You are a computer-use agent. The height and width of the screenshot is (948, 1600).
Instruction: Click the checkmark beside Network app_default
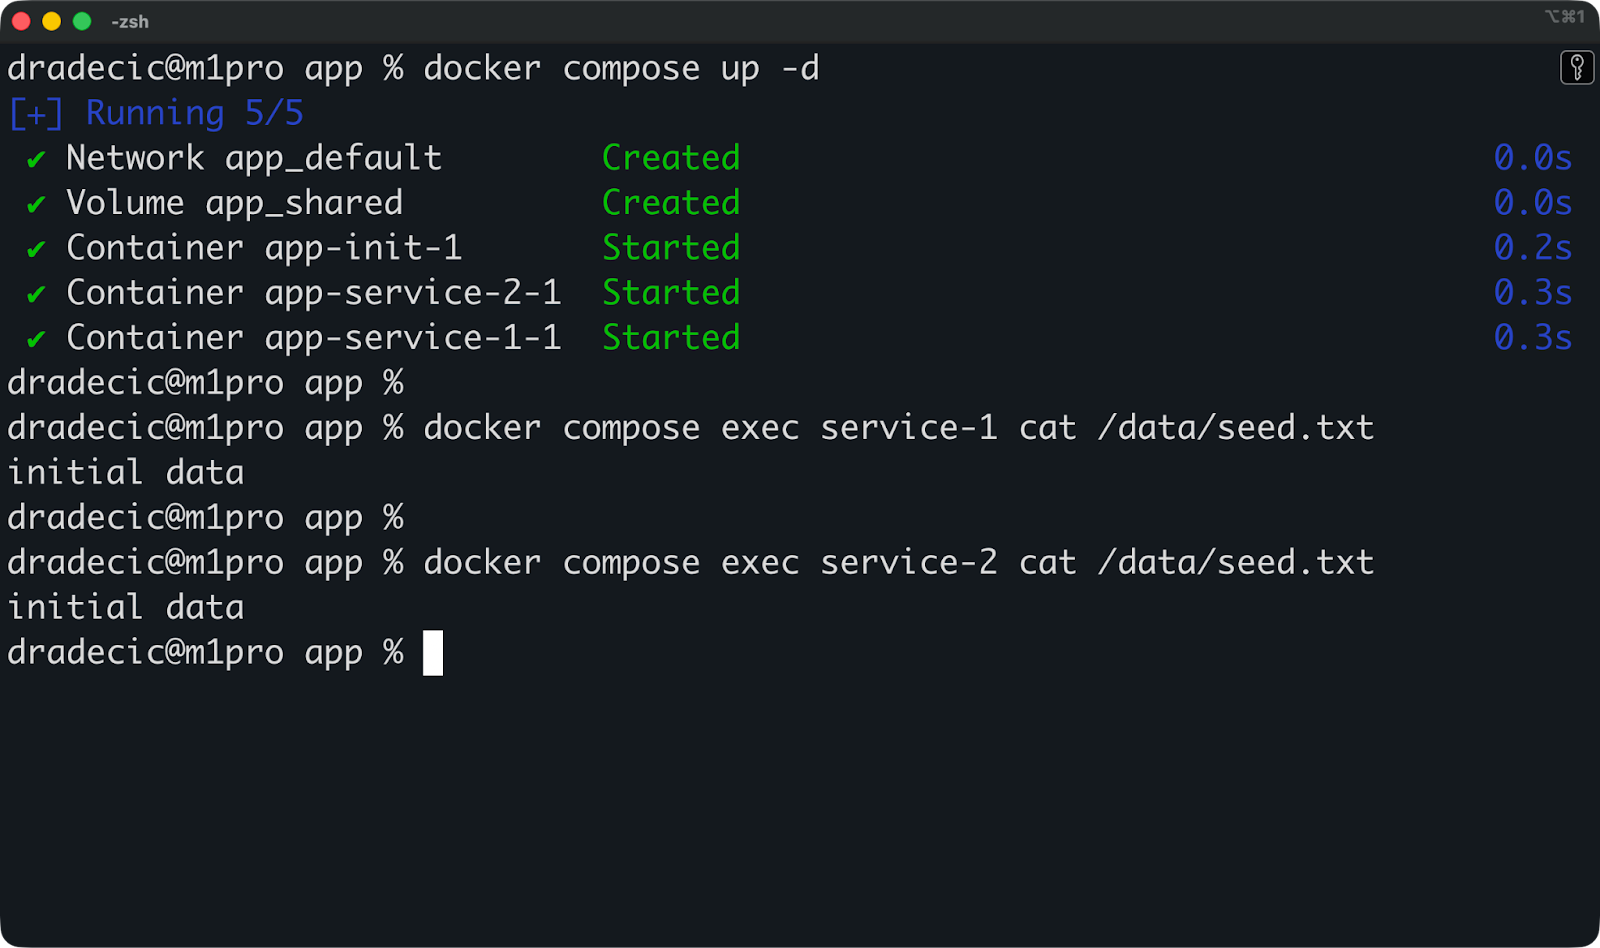click(x=36, y=159)
